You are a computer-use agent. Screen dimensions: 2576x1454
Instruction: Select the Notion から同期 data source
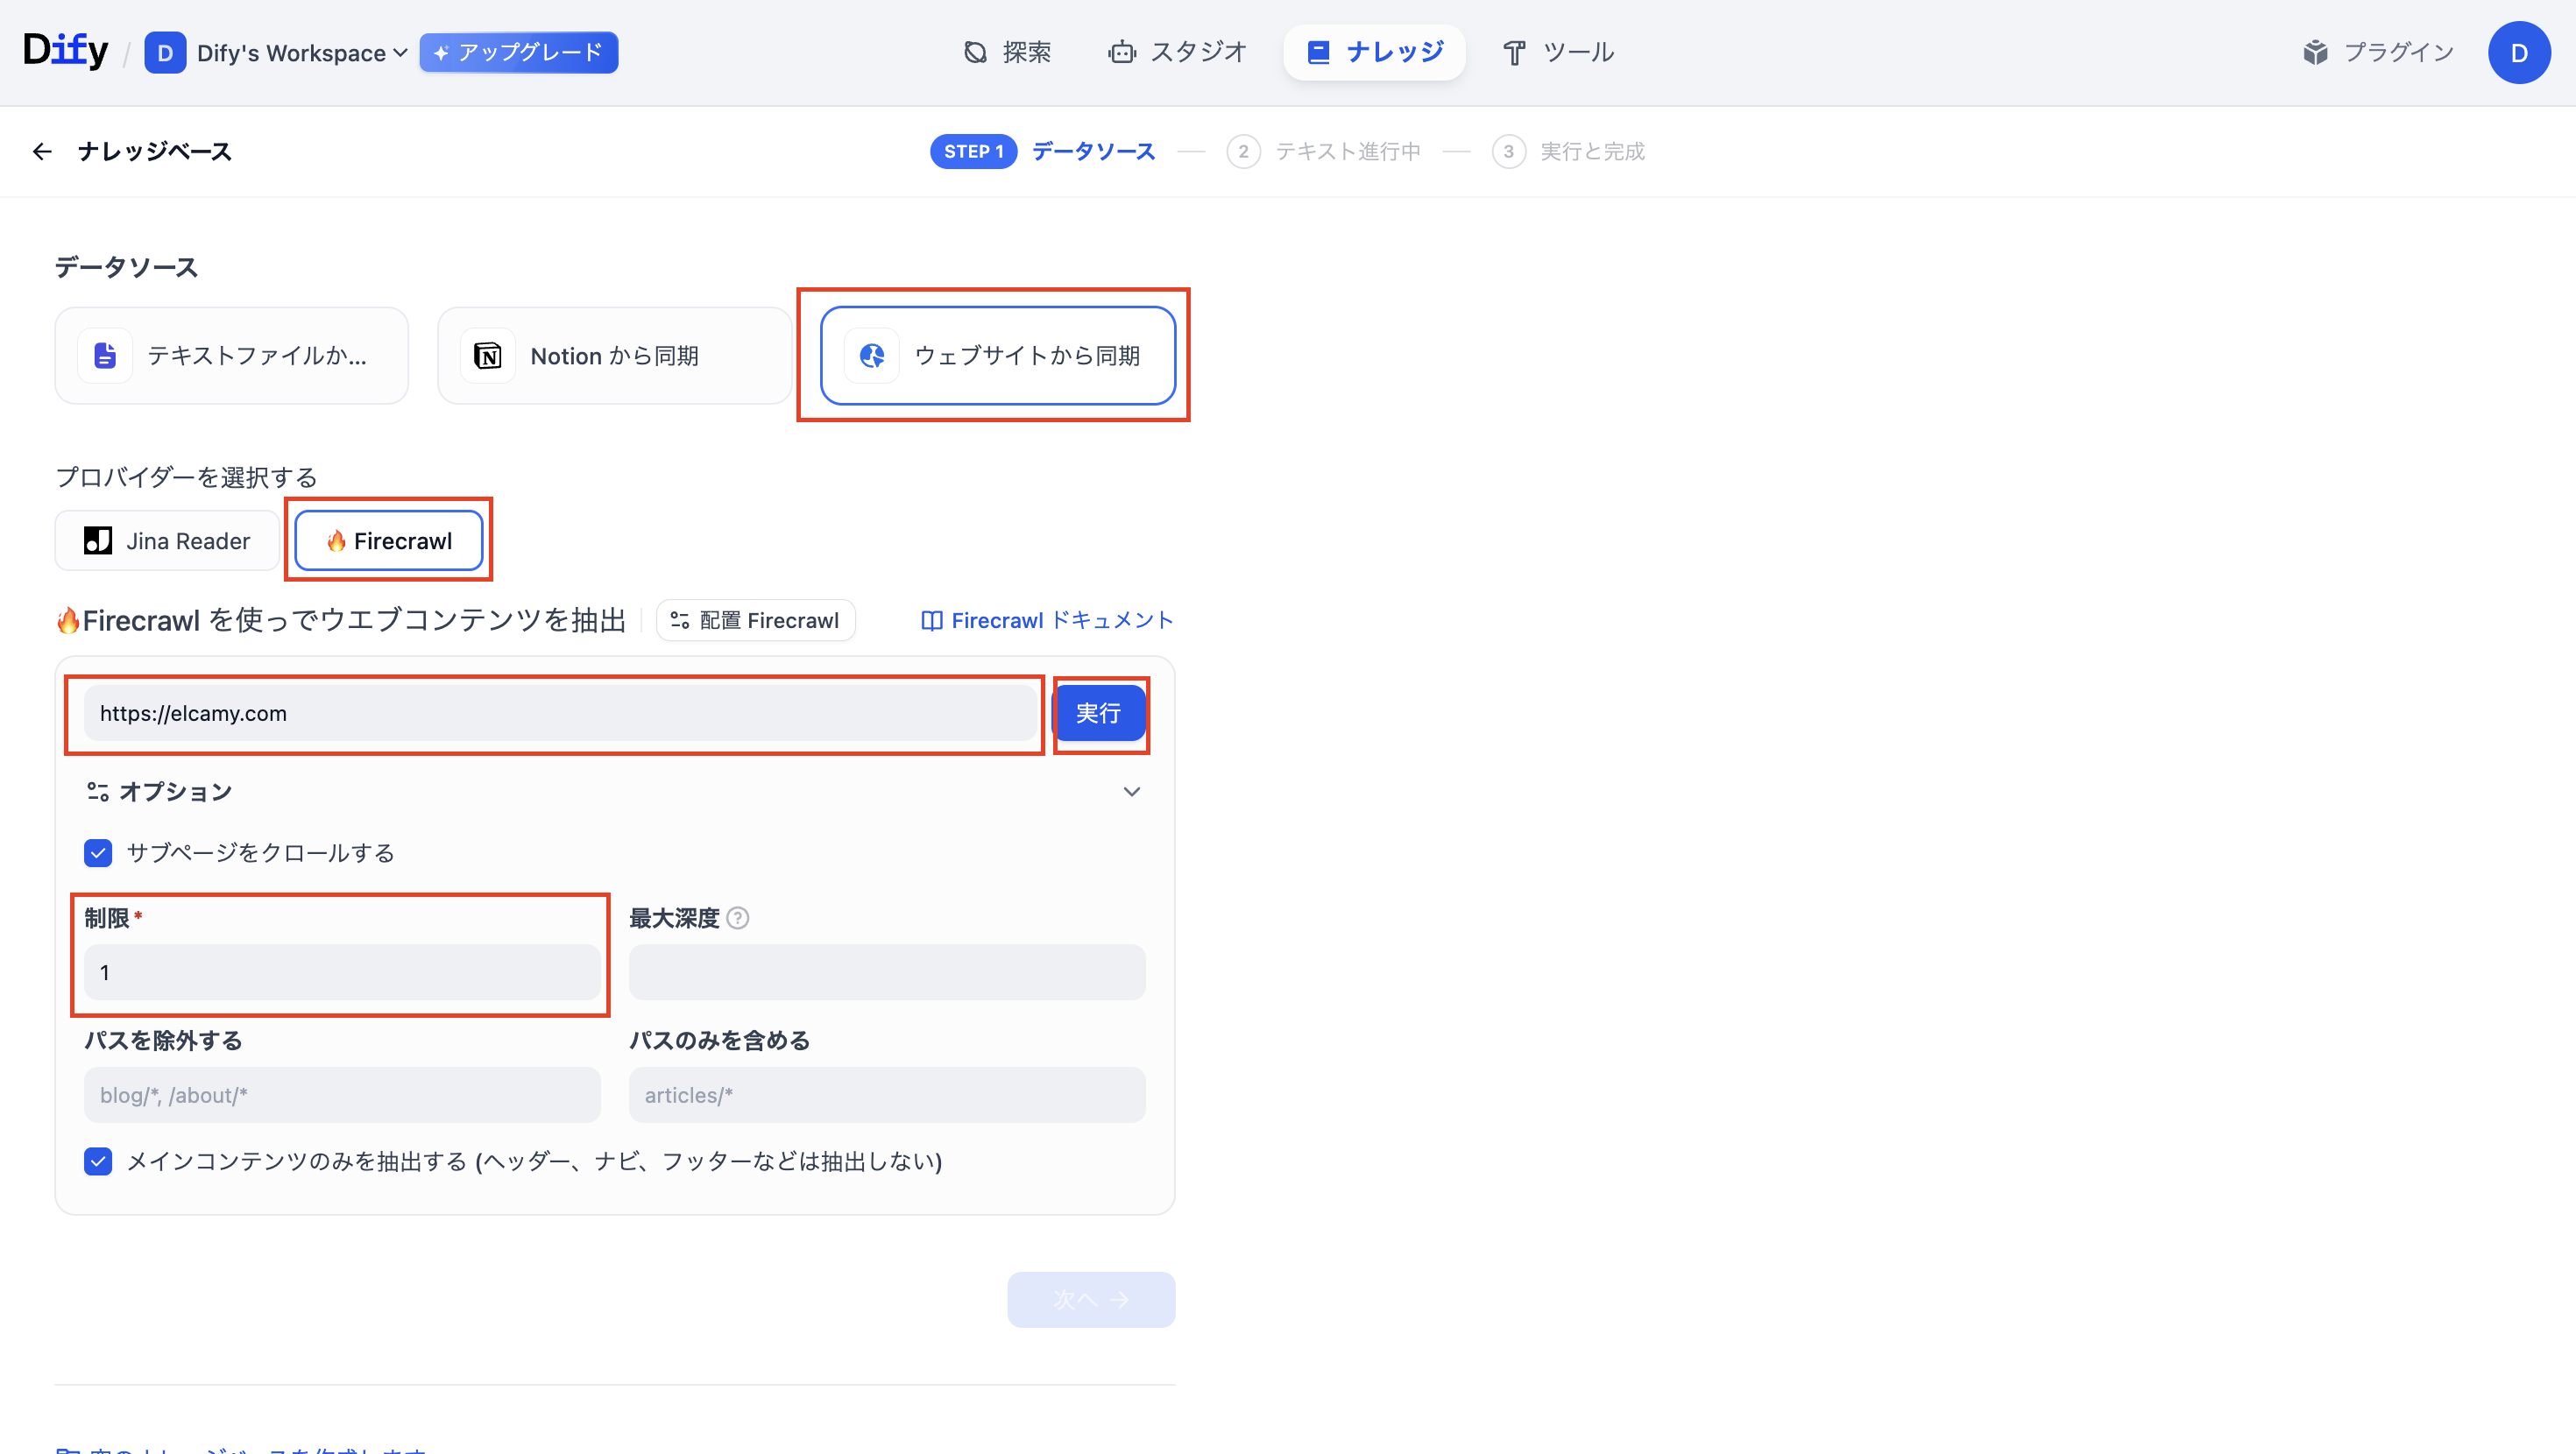[614, 355]
